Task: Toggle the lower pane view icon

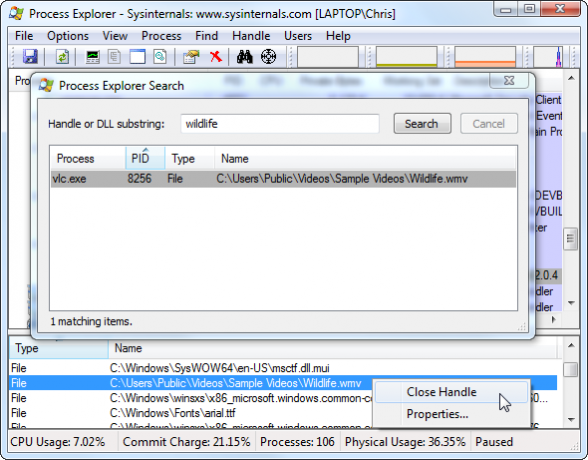Action: 137,57
